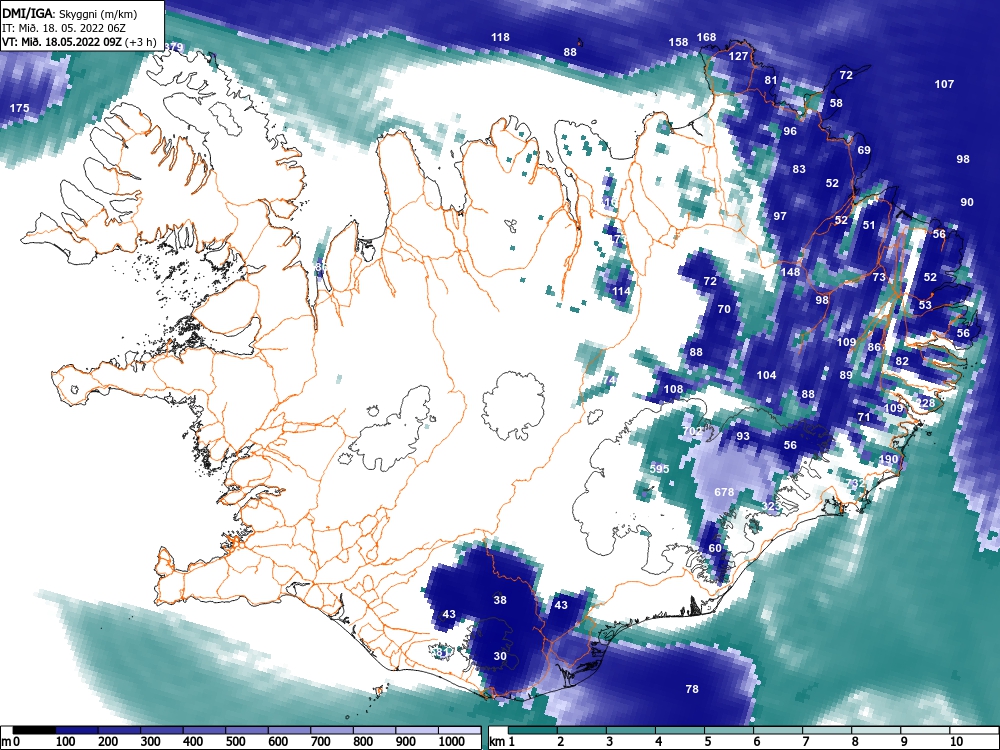Click the visibility value 30

click(x=500, y=656)
